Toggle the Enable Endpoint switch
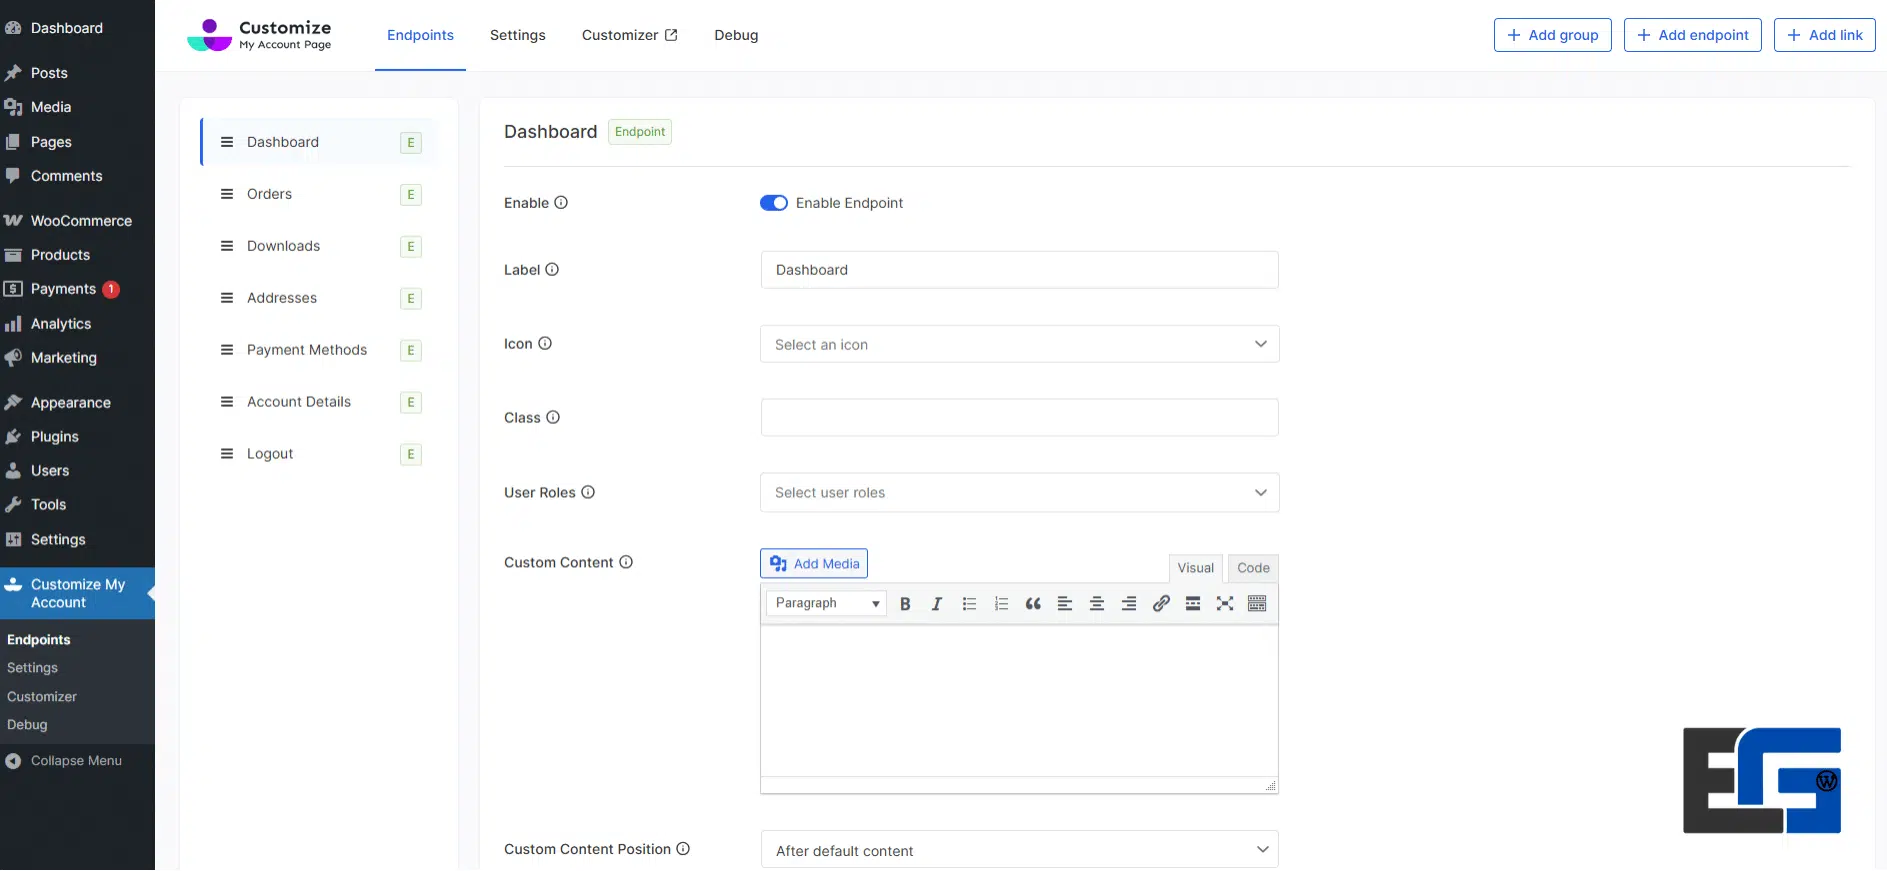This screenshot has height=871, width=1887. tap(774, 203)
